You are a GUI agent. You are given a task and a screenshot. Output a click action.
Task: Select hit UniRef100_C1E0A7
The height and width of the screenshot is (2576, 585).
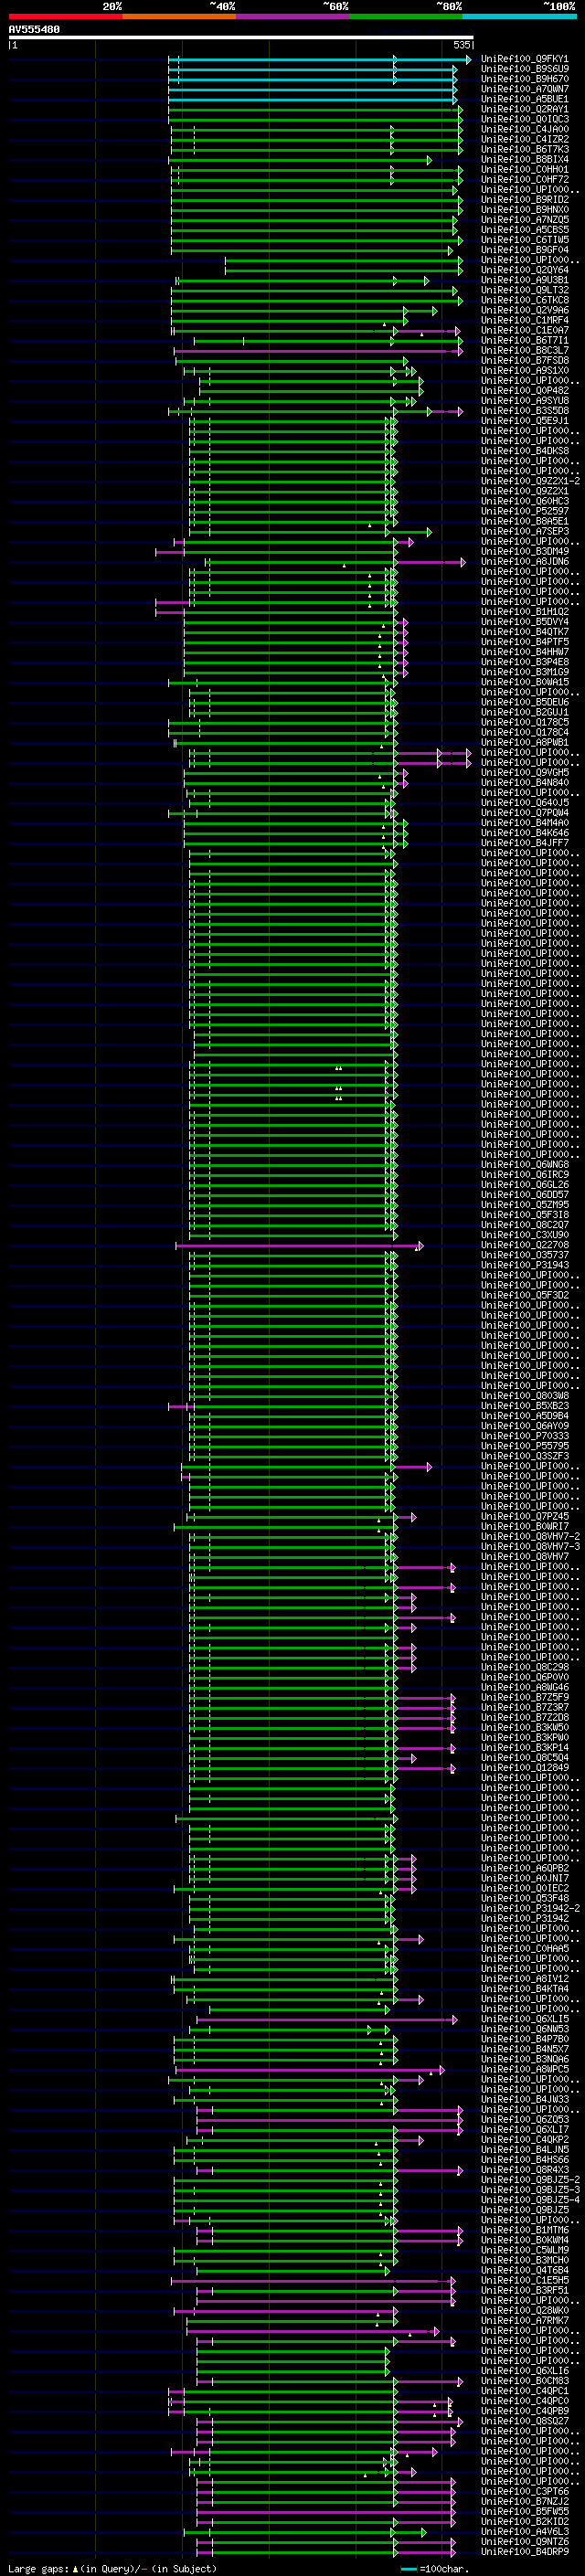(x=524, y=330)
